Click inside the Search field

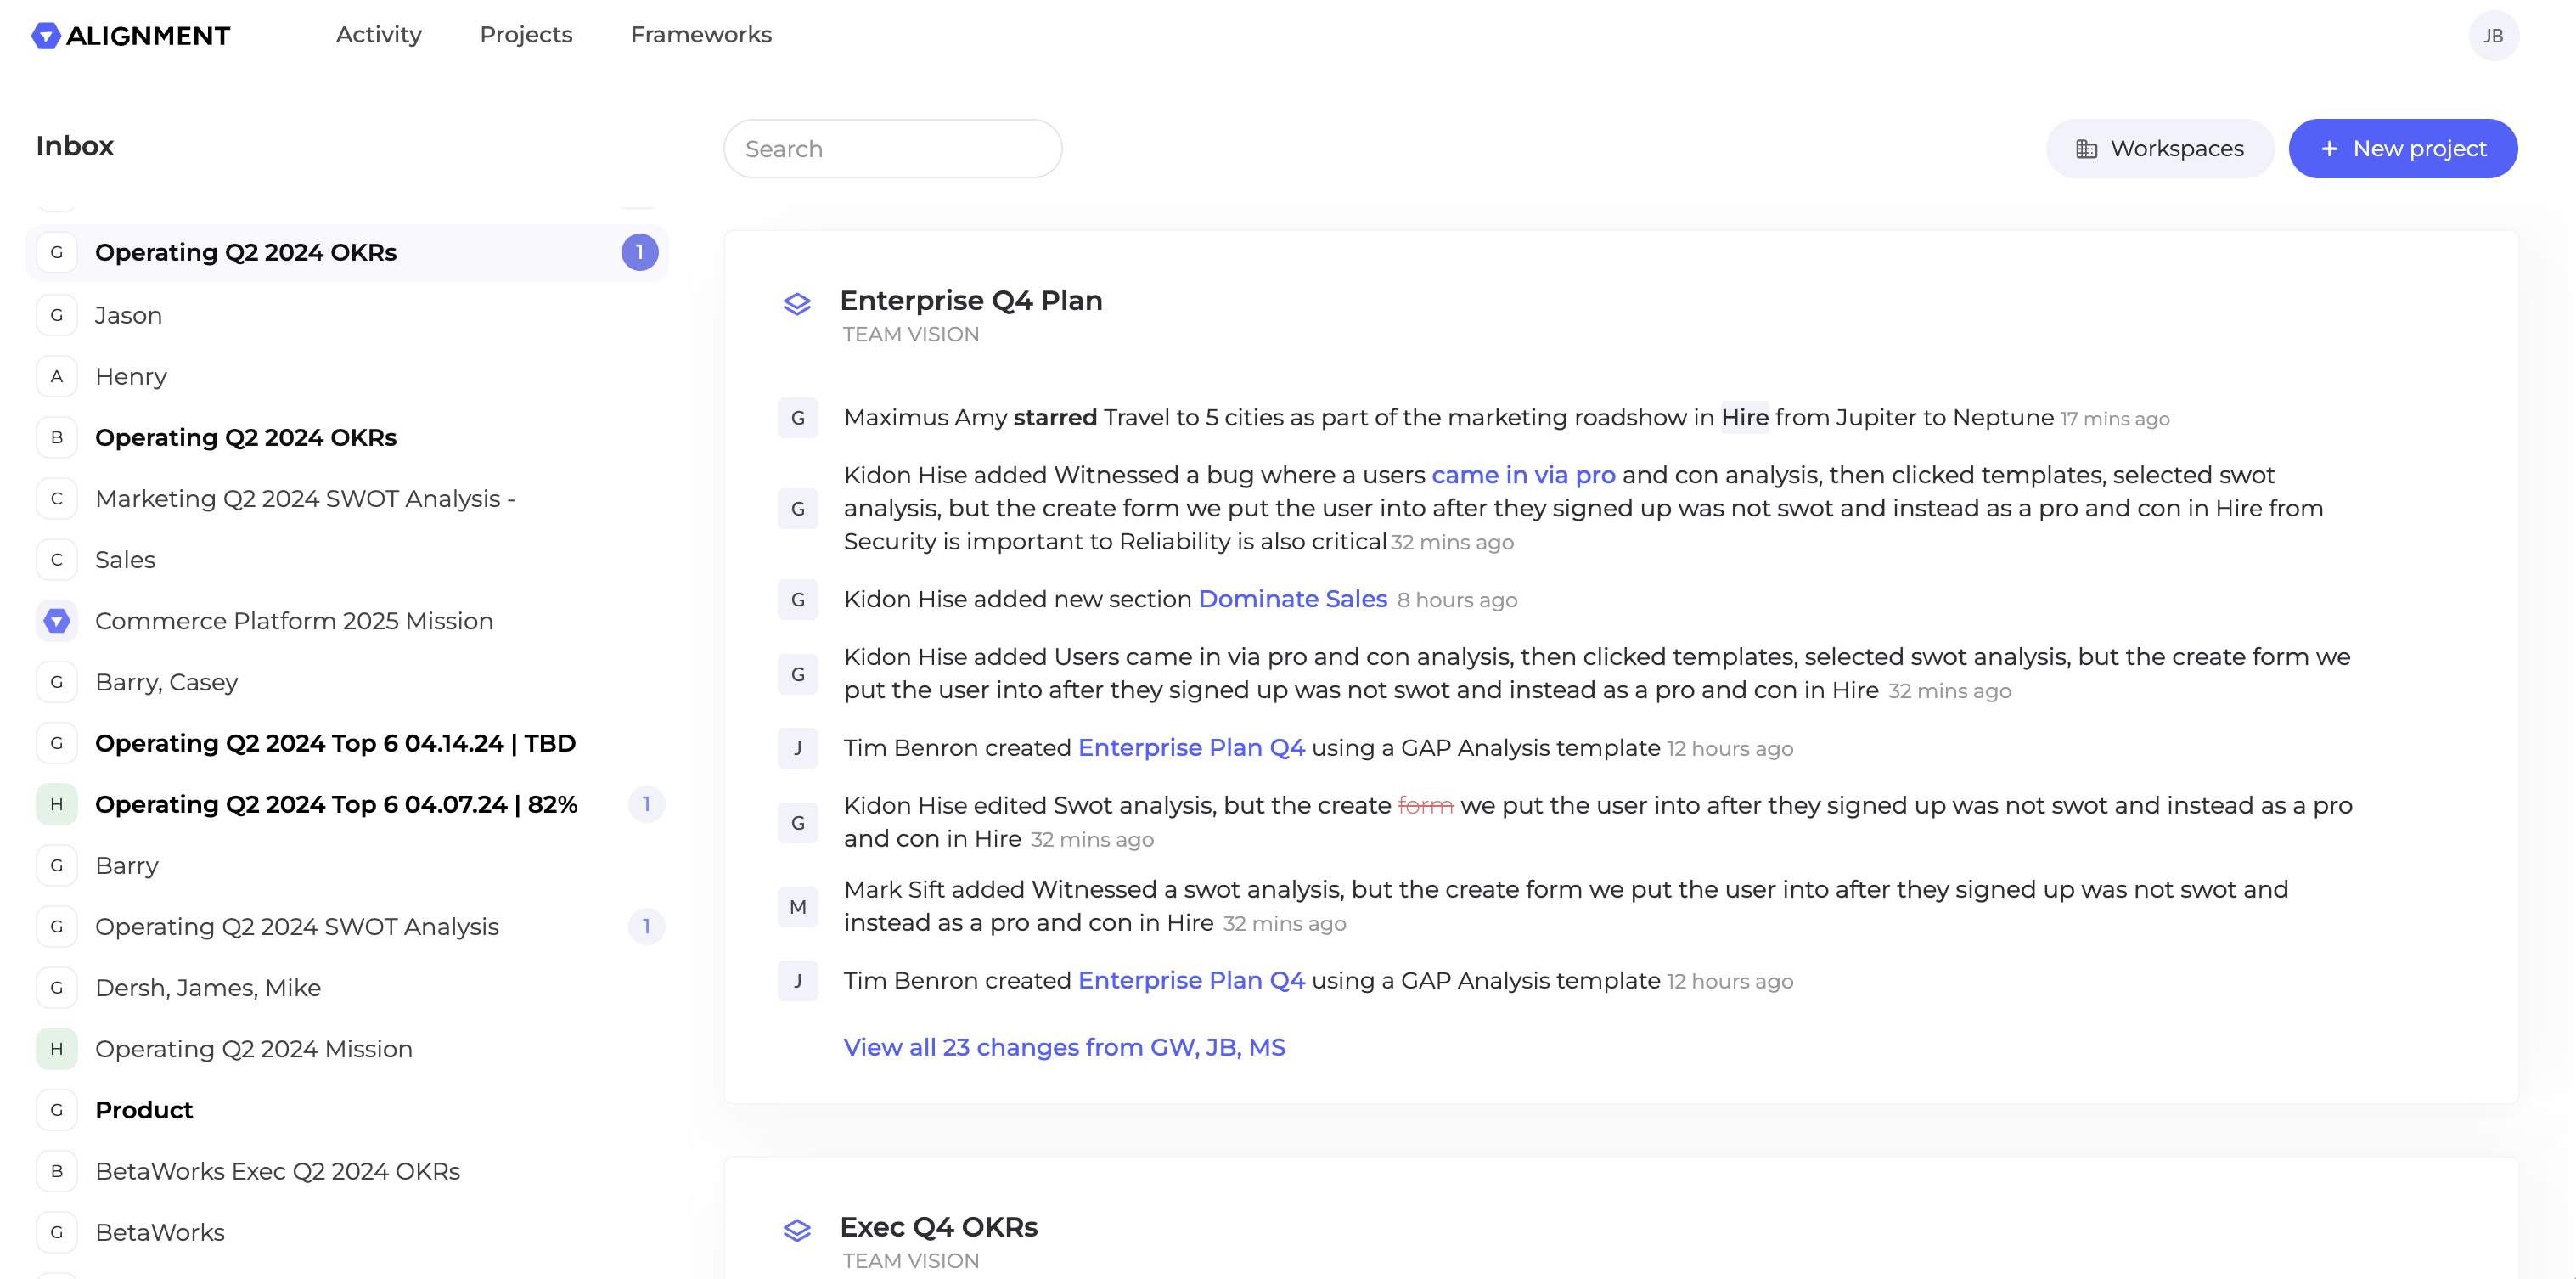pyautogui.click(x=892, y=148)
